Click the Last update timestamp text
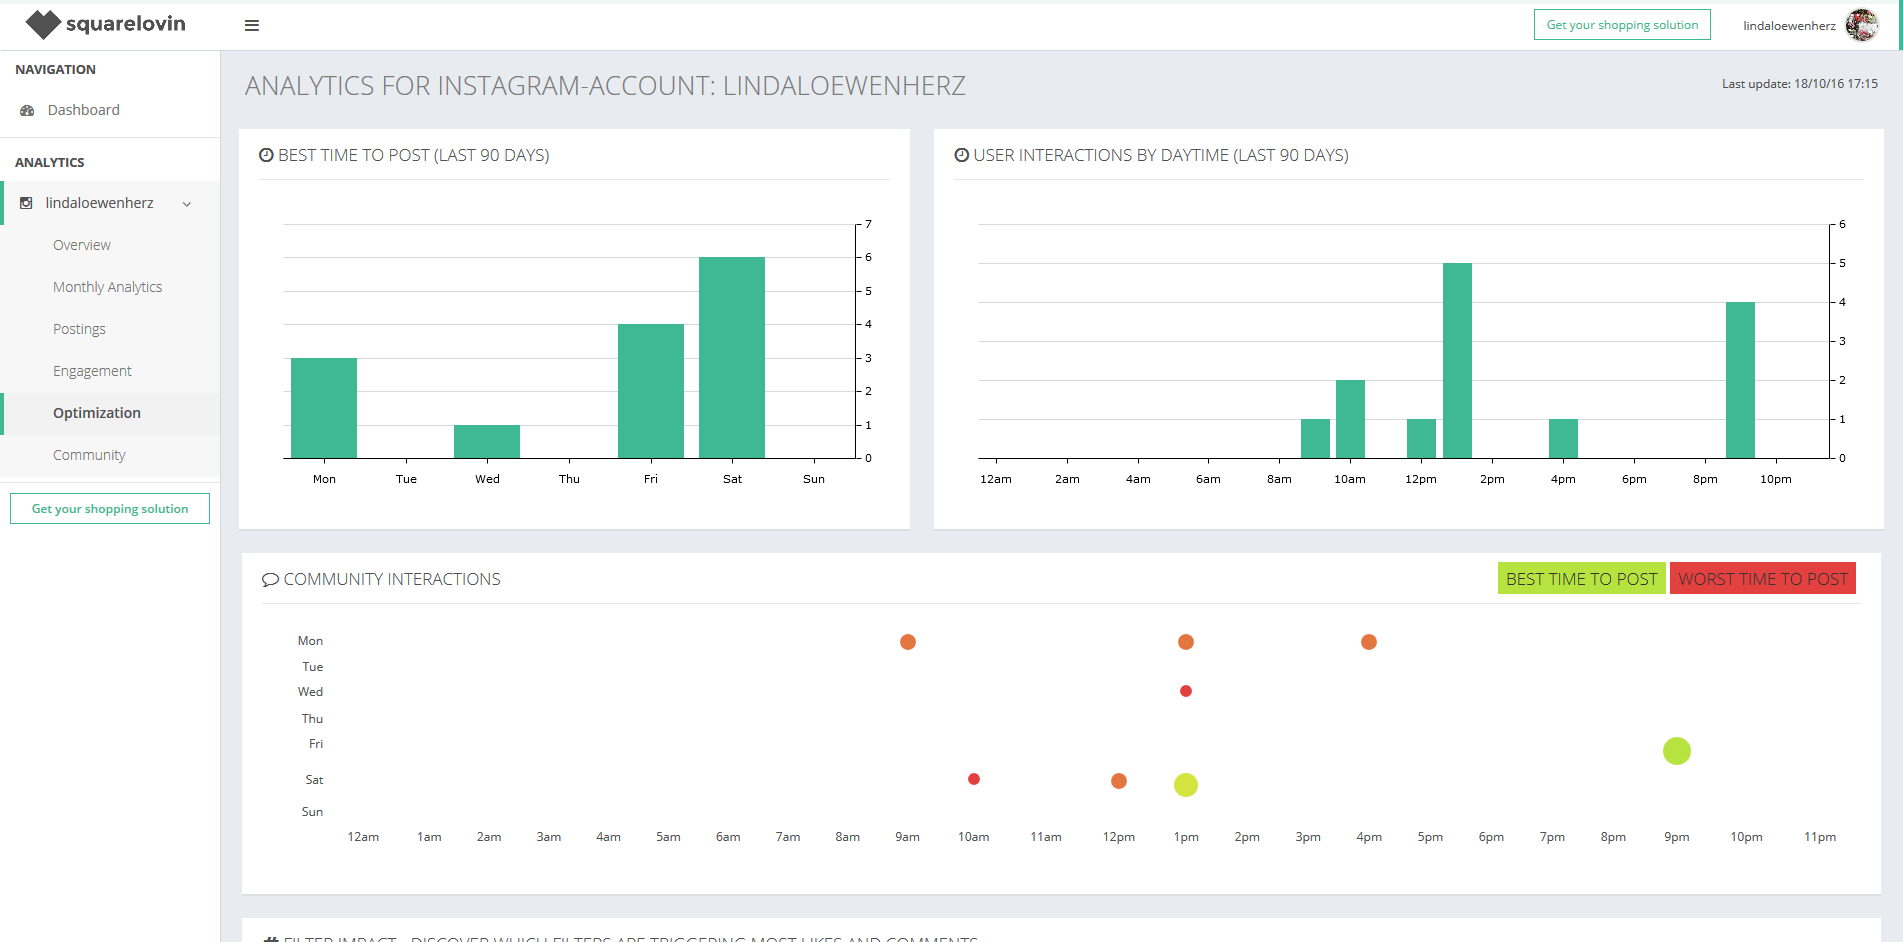 [1799, 84]
